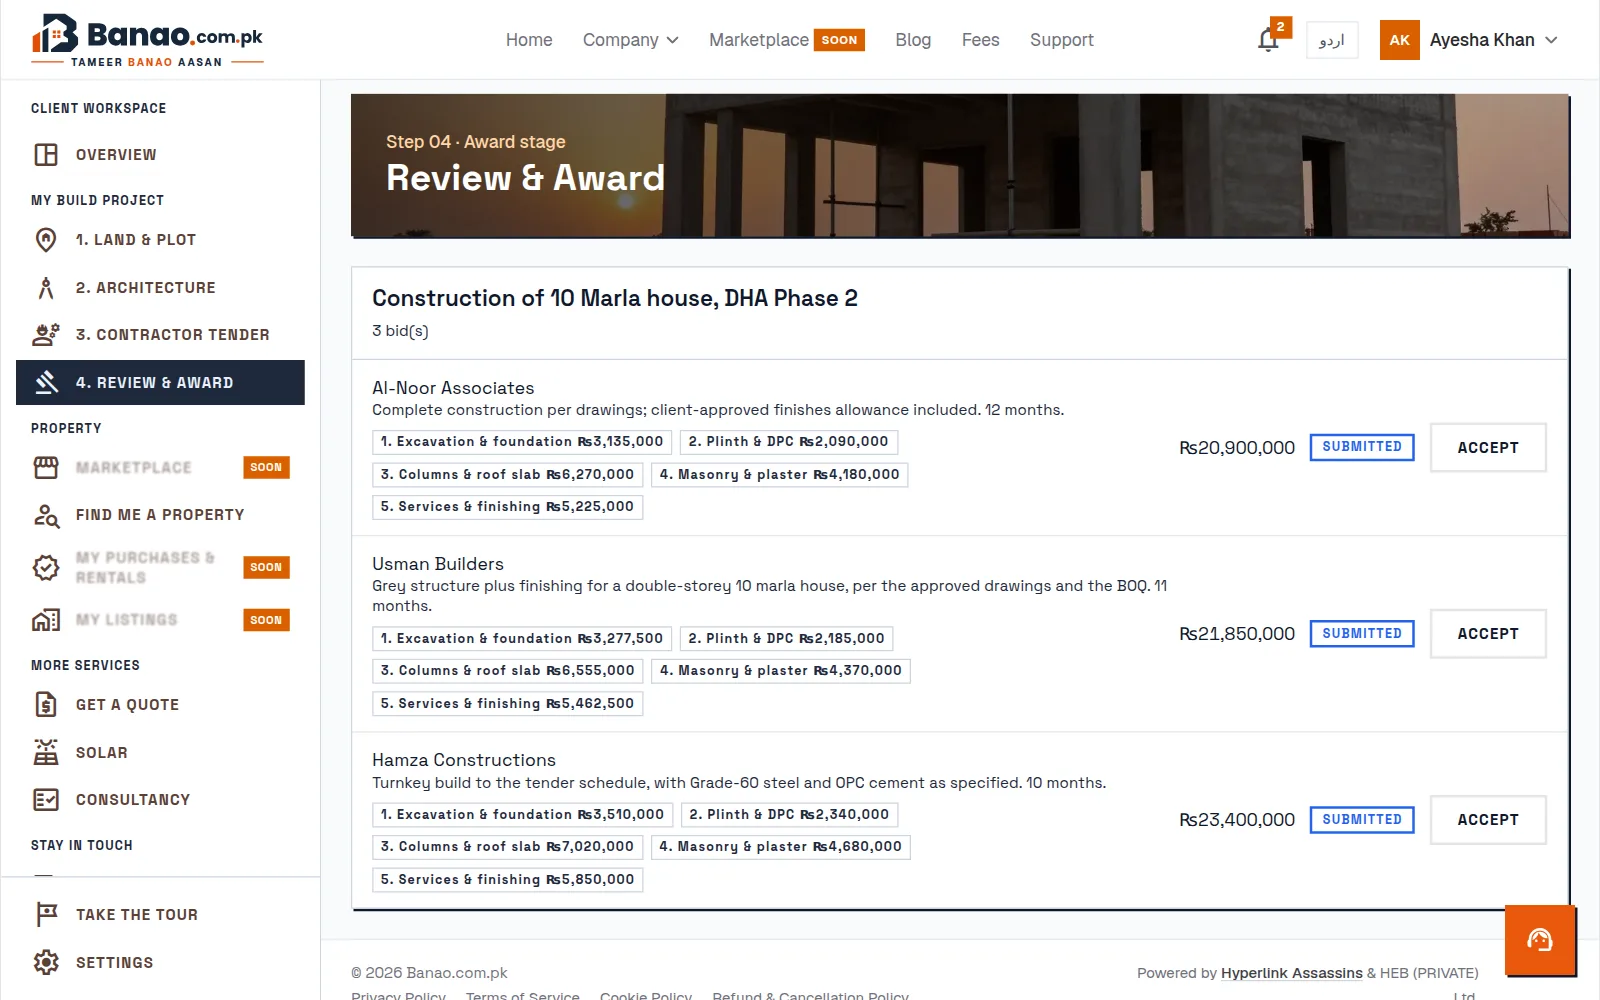Expand the Company dropdown menu
Image resolution: width=1600 pixels, height=1000 pixels.
[630, 40]
